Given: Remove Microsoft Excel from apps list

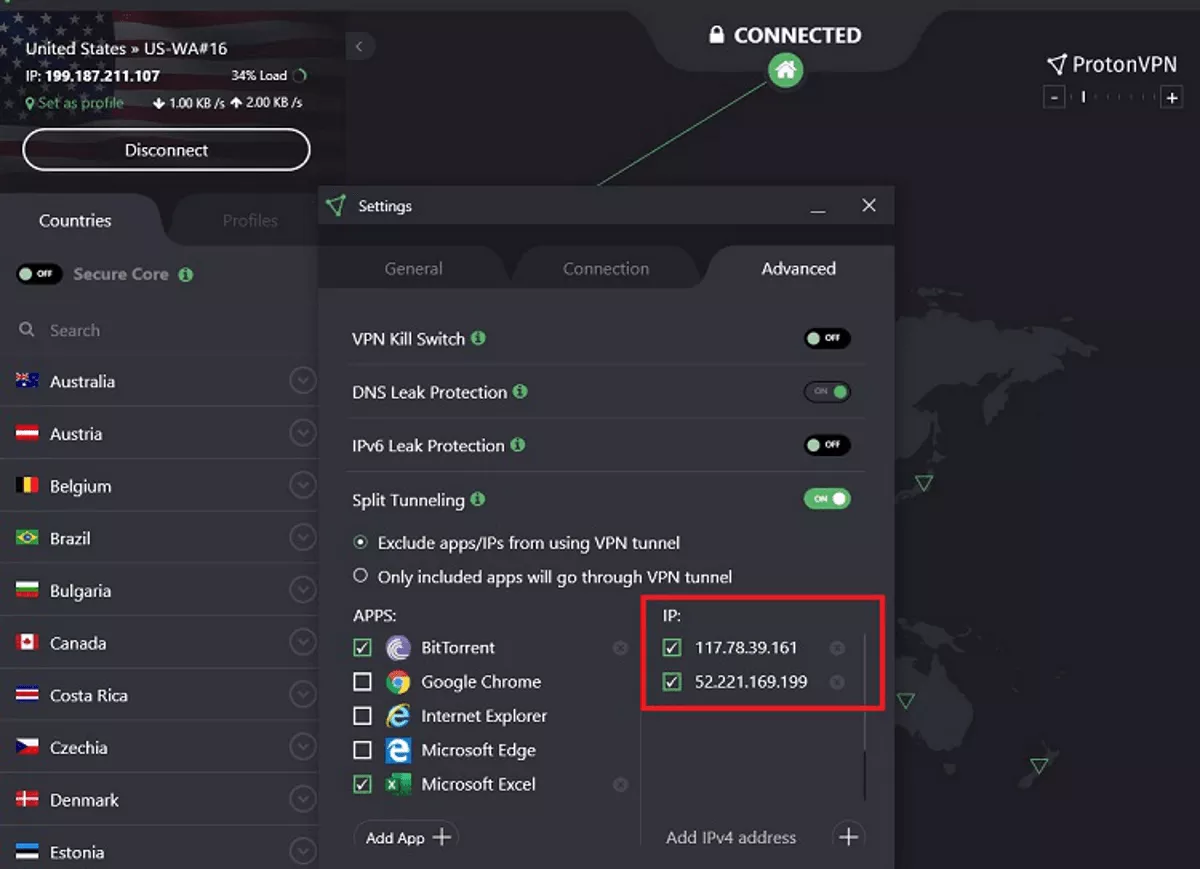Looking at the screenshot, I should 620,785.
